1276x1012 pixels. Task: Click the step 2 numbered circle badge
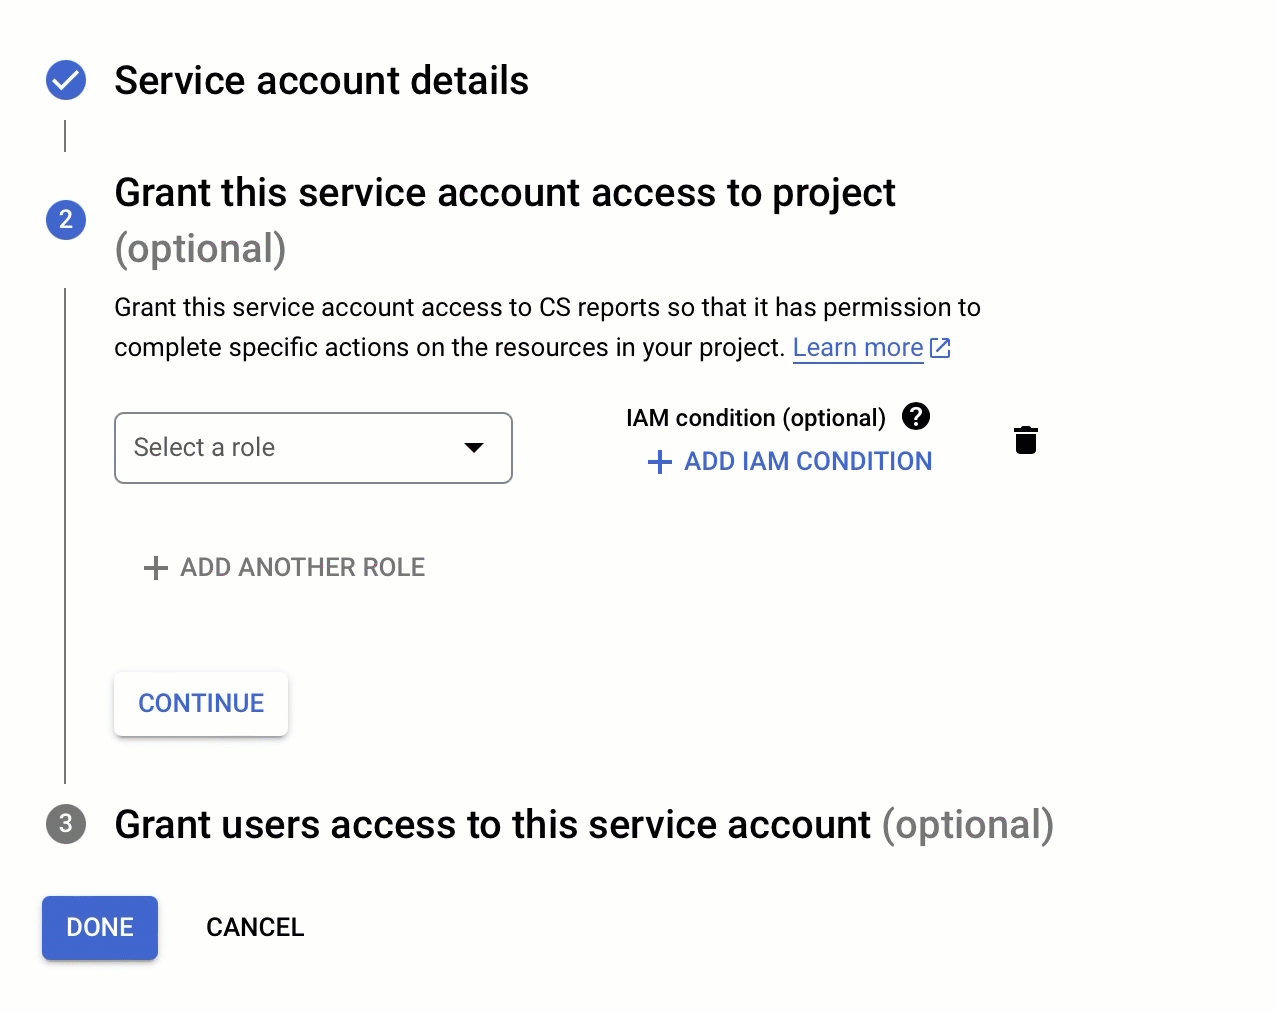click(65, 220)
